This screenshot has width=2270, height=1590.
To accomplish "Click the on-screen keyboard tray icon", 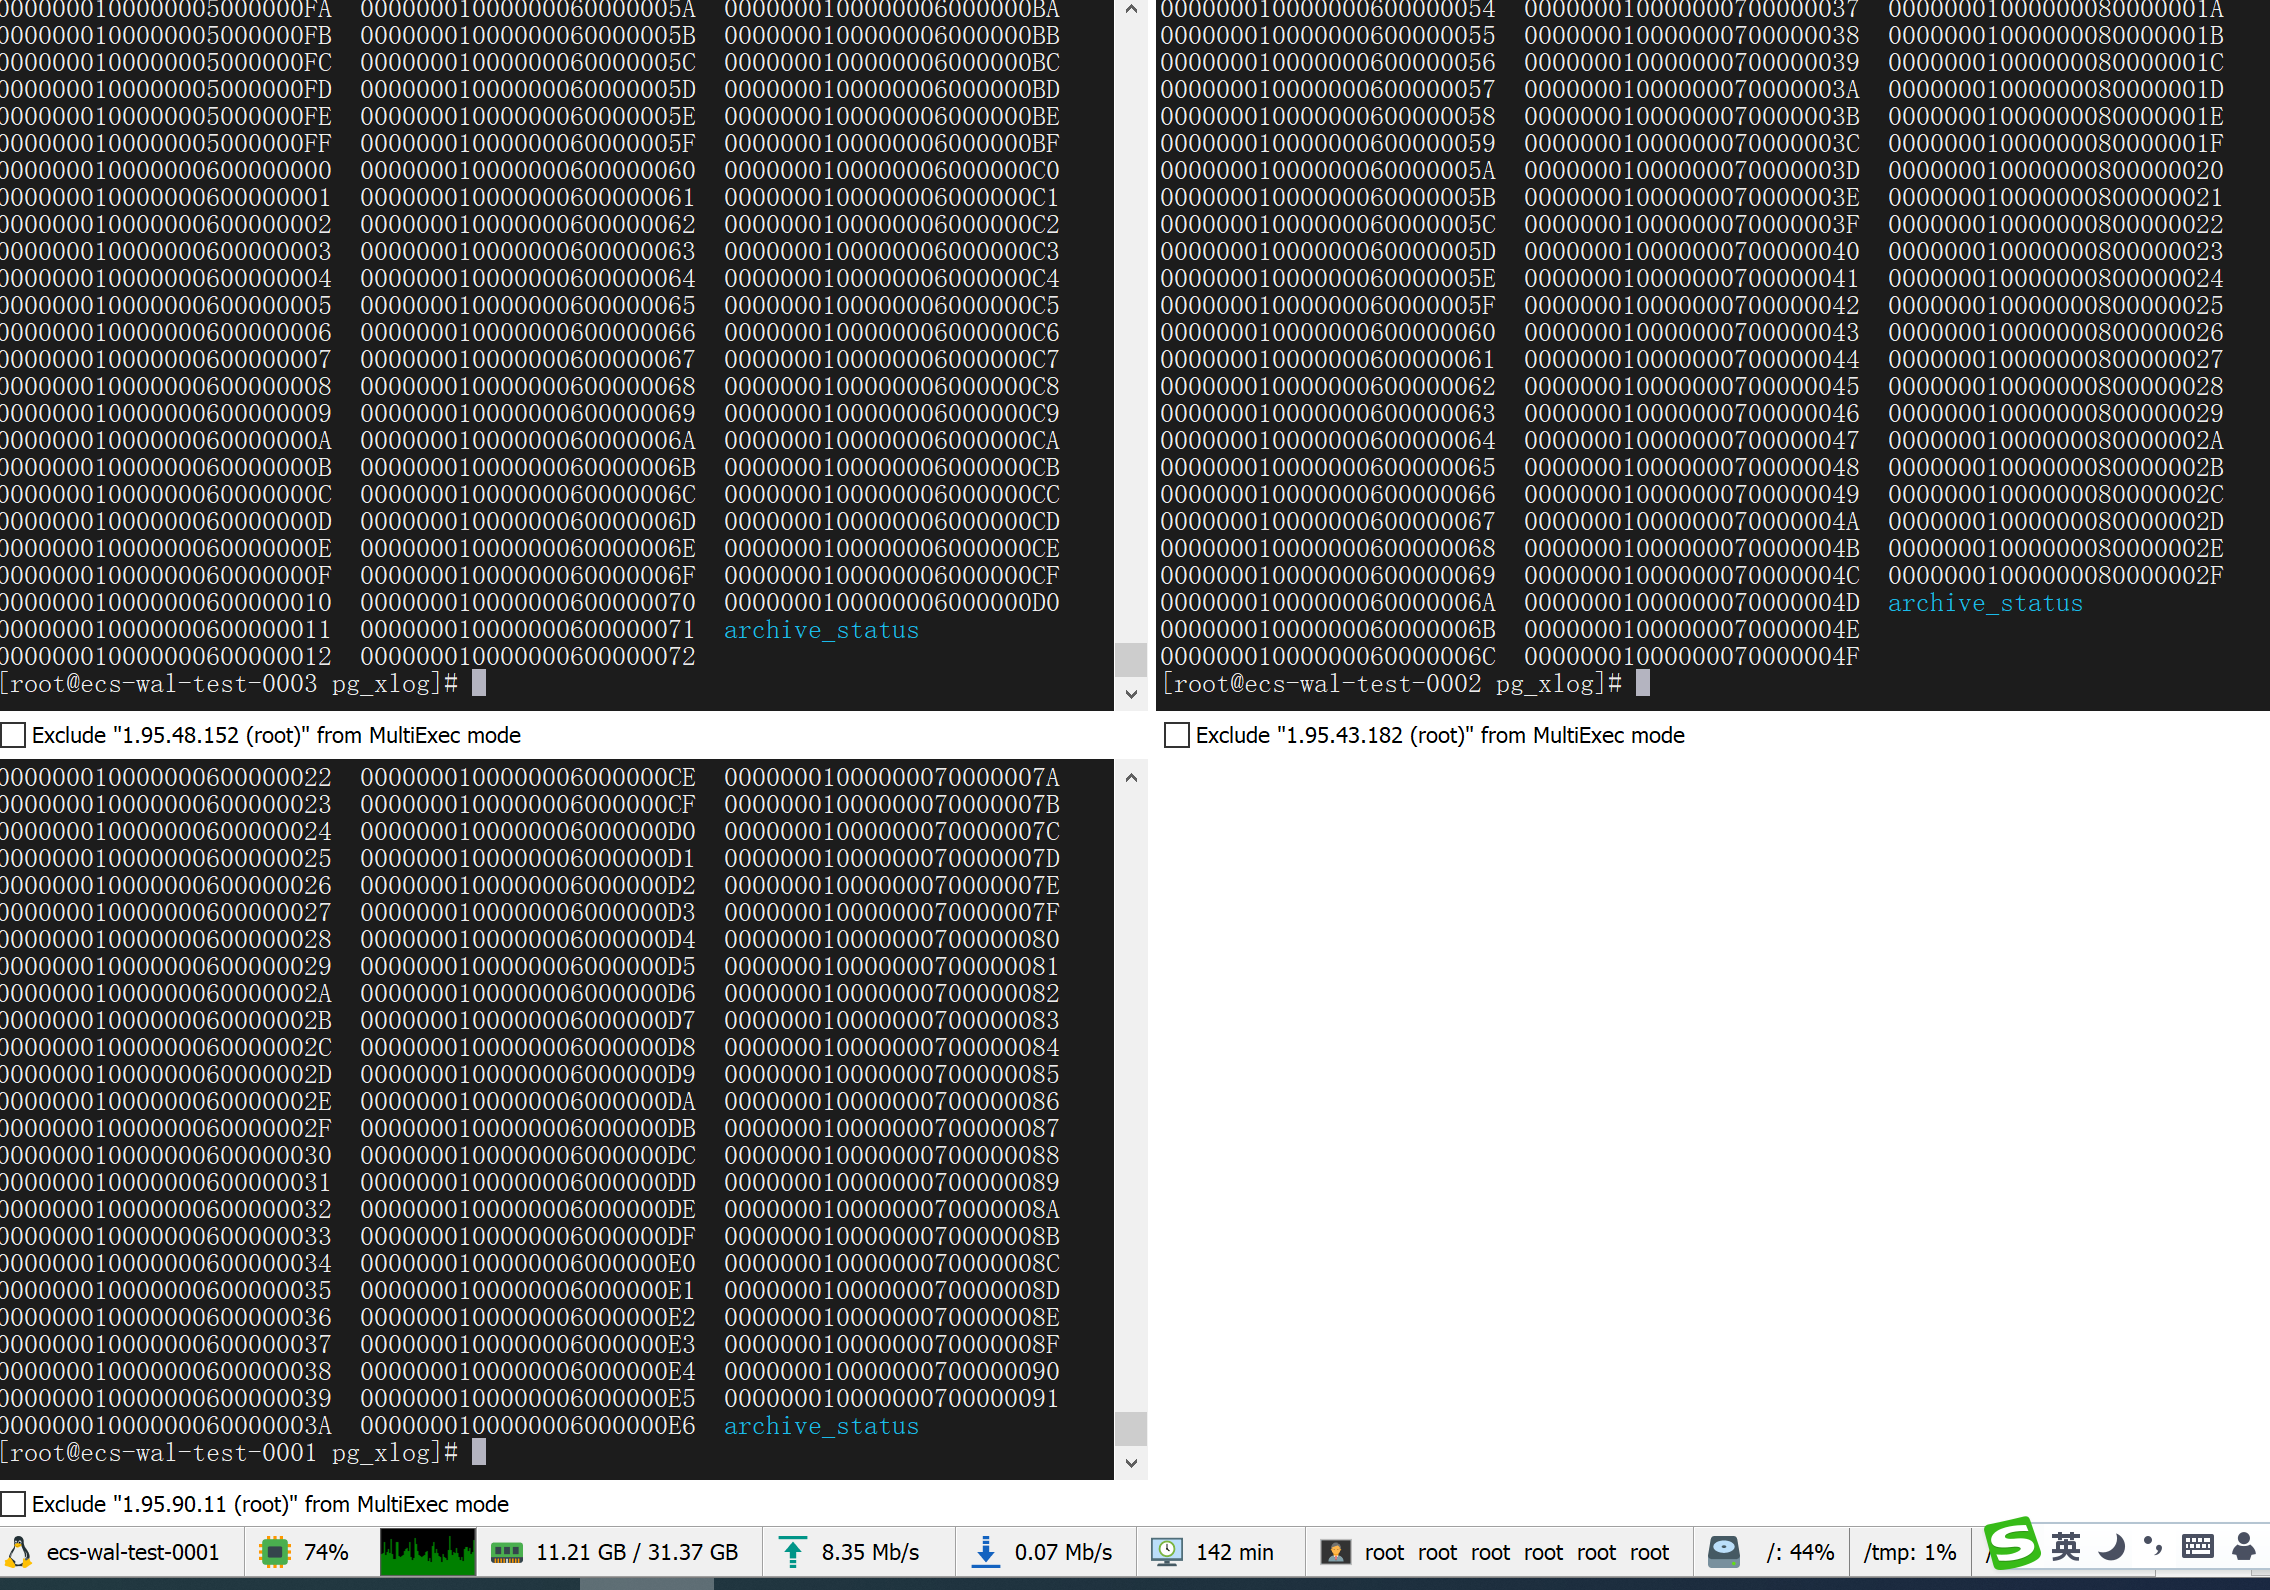I will (x=2197, y=1546).
